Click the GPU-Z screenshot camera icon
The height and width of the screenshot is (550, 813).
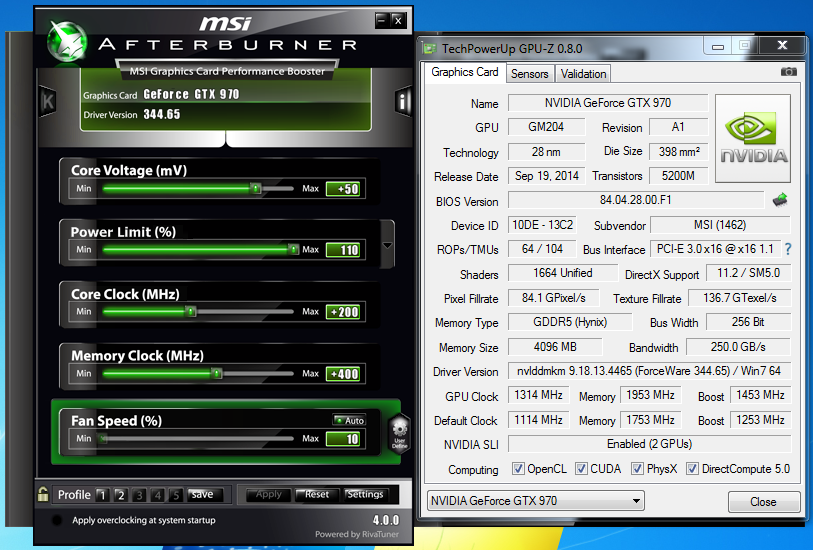(x=789, y=72)
